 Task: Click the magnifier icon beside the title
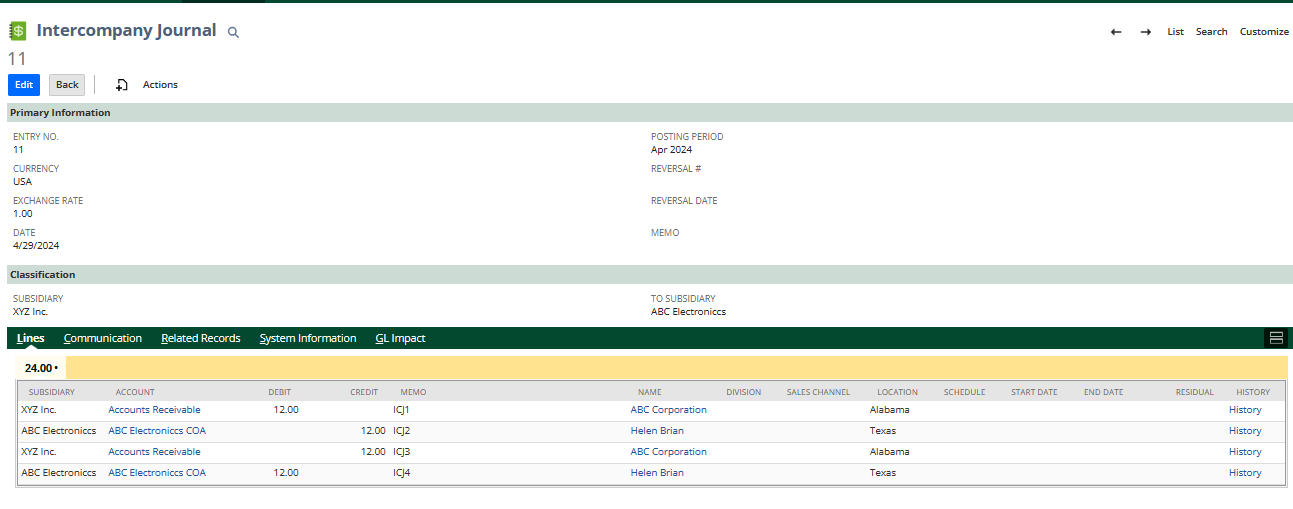point(233,33)
